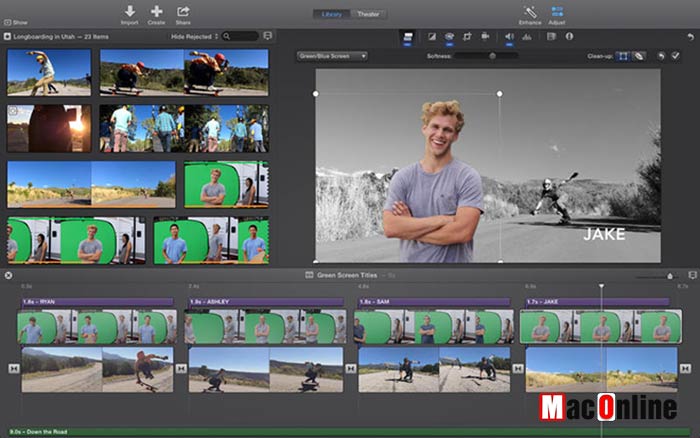The height and width of the screenshot is (438, 700).
Task: Select the clip information icon
Action: (569, 36)
